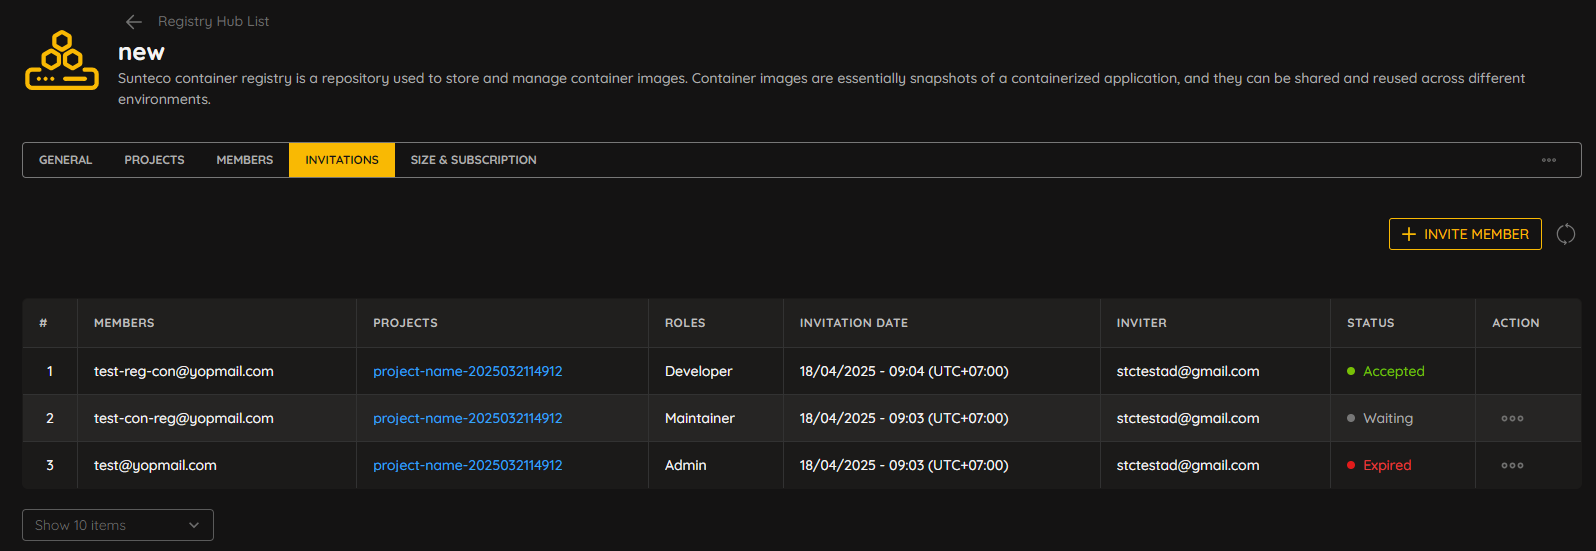Click inviter email in the Accepted row

coord(1188,371)
